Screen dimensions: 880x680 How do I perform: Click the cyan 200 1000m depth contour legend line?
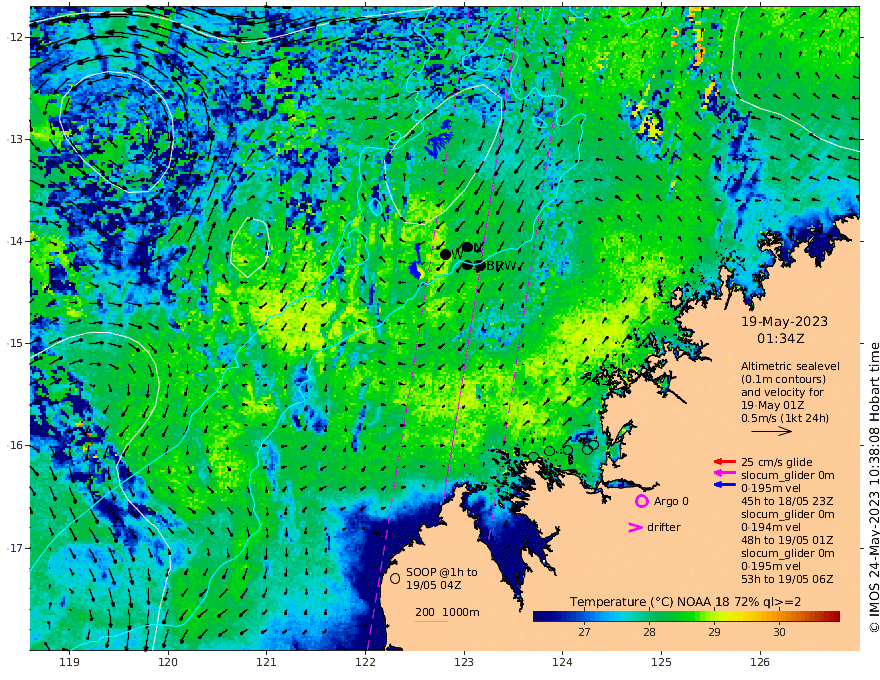coord(431,621)
